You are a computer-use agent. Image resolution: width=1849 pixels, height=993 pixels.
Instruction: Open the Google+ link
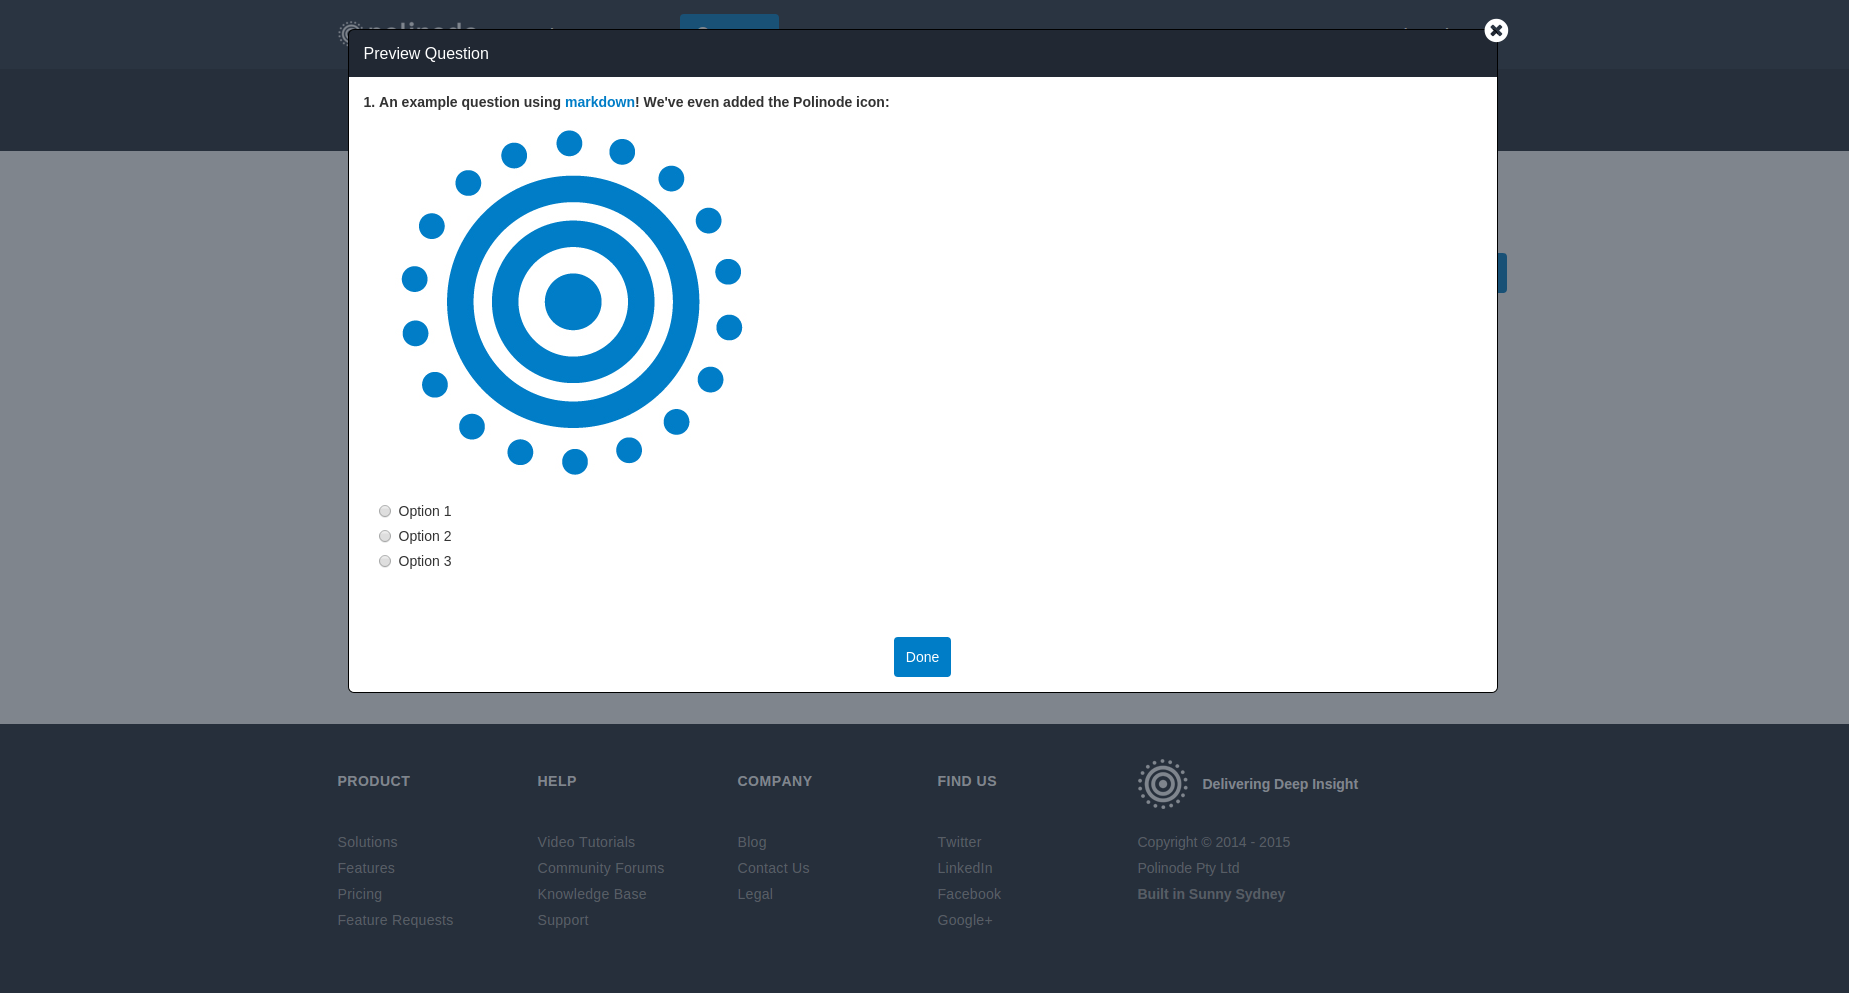coord(965,920)
